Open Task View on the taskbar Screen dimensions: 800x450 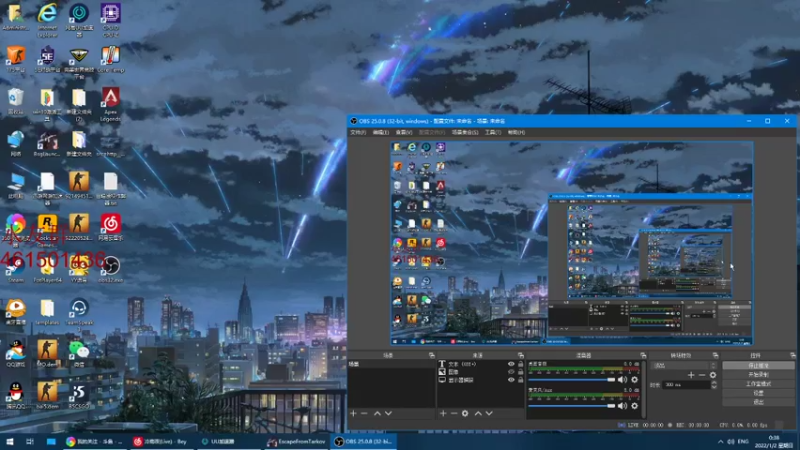tap(30, 441)
